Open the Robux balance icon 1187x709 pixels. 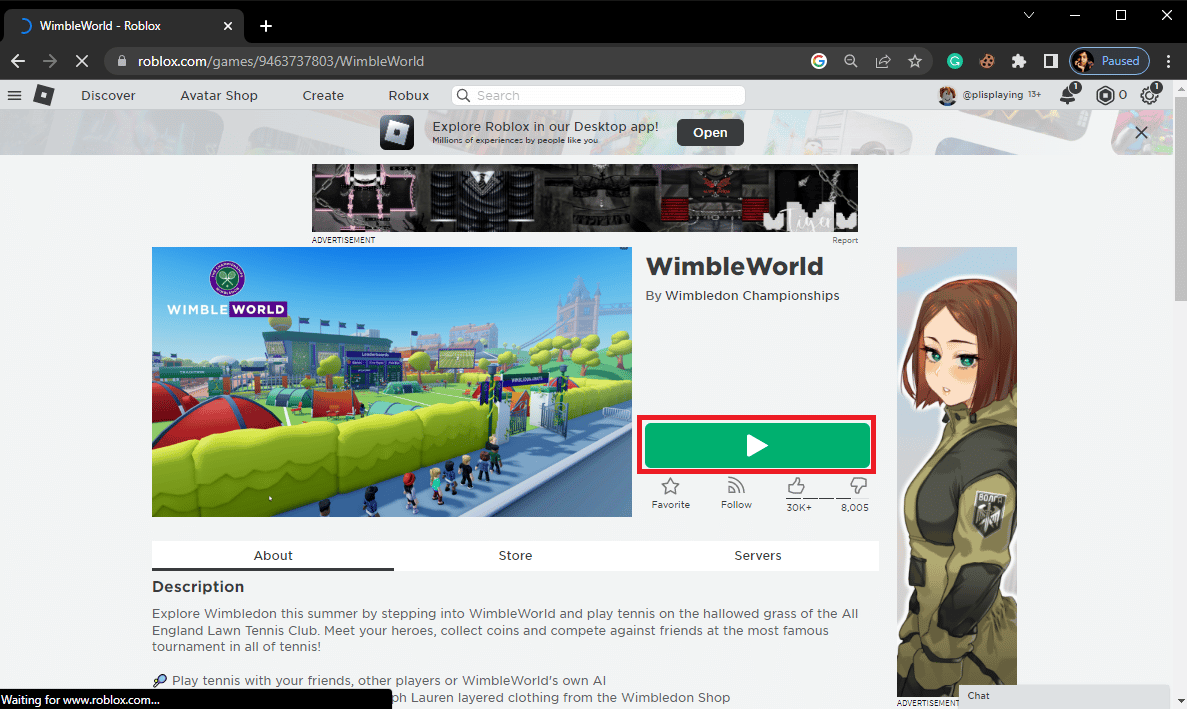pyautogui.click(x=1105, y=95)
